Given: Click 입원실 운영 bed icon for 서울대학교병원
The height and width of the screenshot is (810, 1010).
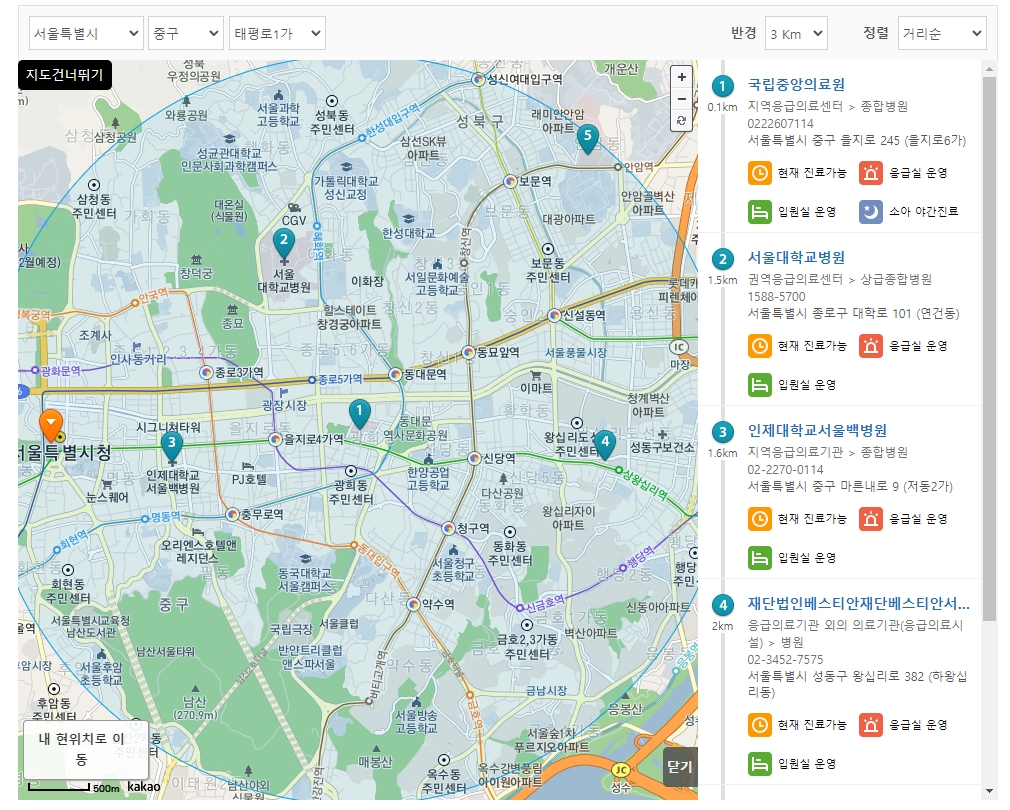Looking at the screenshot, I should pos(759,385).
